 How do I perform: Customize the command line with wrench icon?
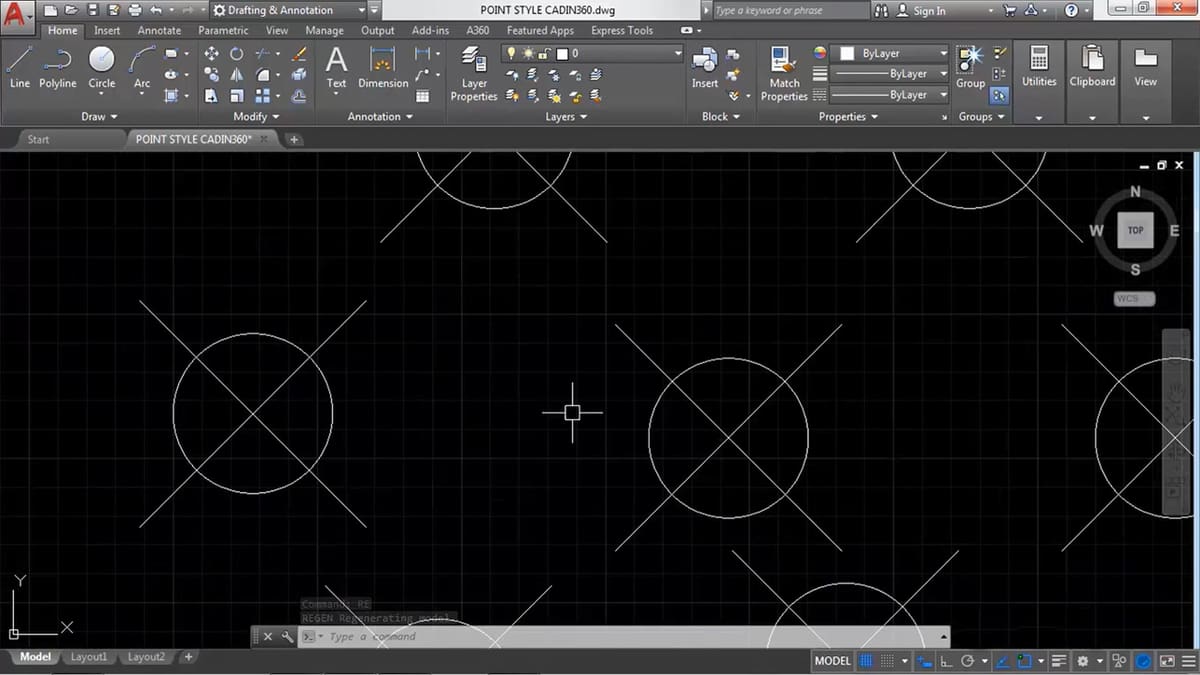click(x=287, y=636)
